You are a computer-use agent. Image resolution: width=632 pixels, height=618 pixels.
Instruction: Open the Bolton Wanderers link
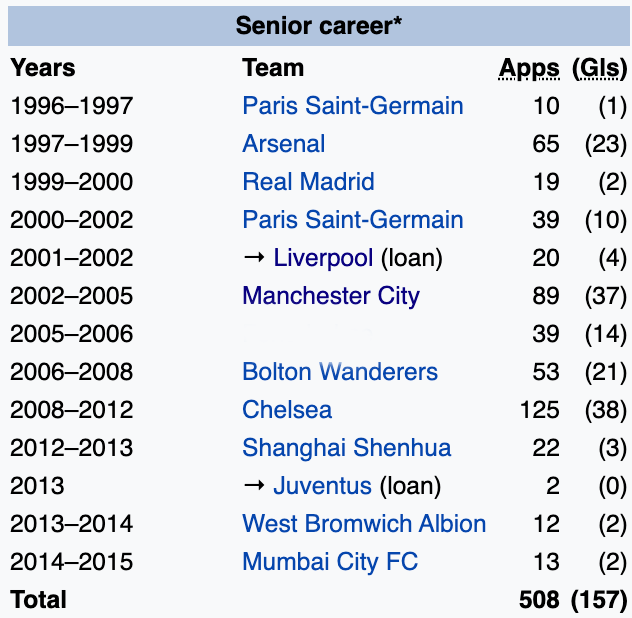[340, 372]
